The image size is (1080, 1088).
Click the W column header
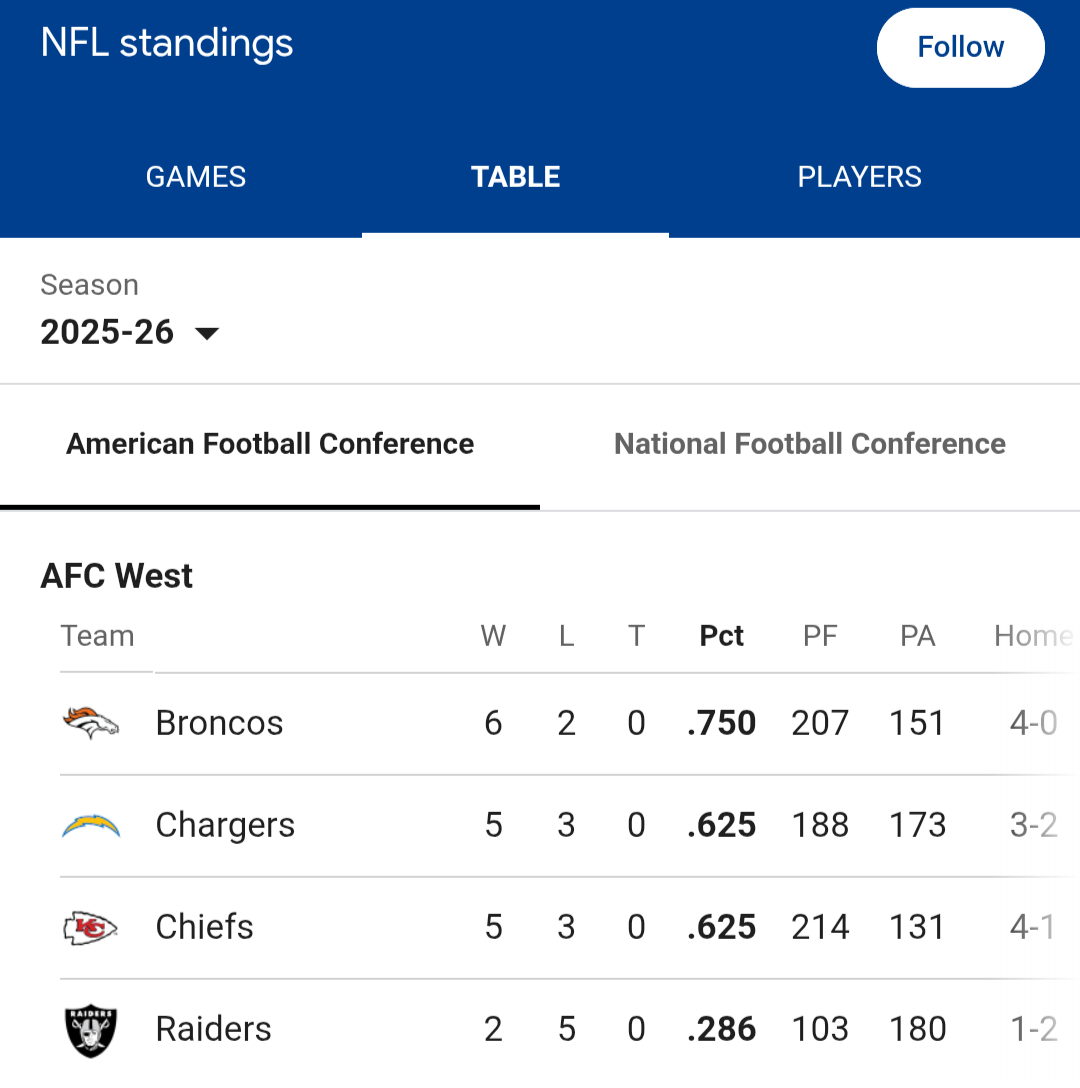(493, 636)
